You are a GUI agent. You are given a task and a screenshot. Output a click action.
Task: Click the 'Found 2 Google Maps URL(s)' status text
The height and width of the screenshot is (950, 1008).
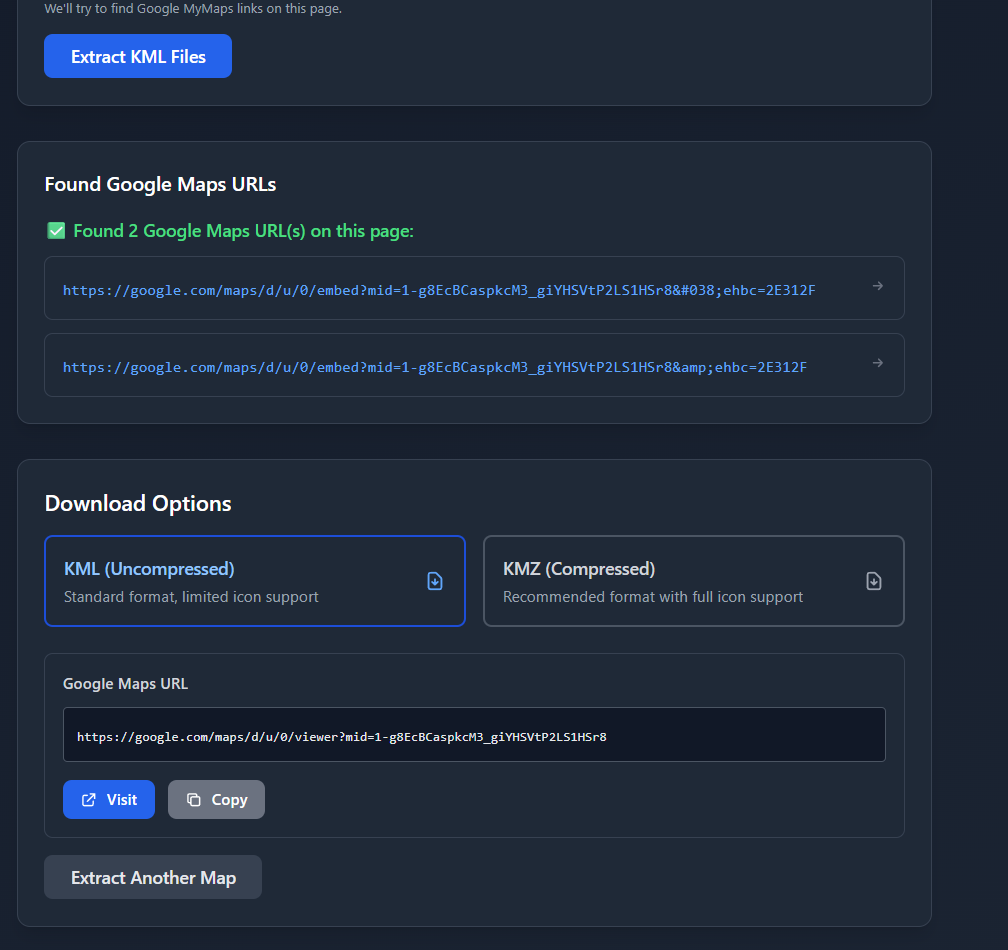coord(244,231)
